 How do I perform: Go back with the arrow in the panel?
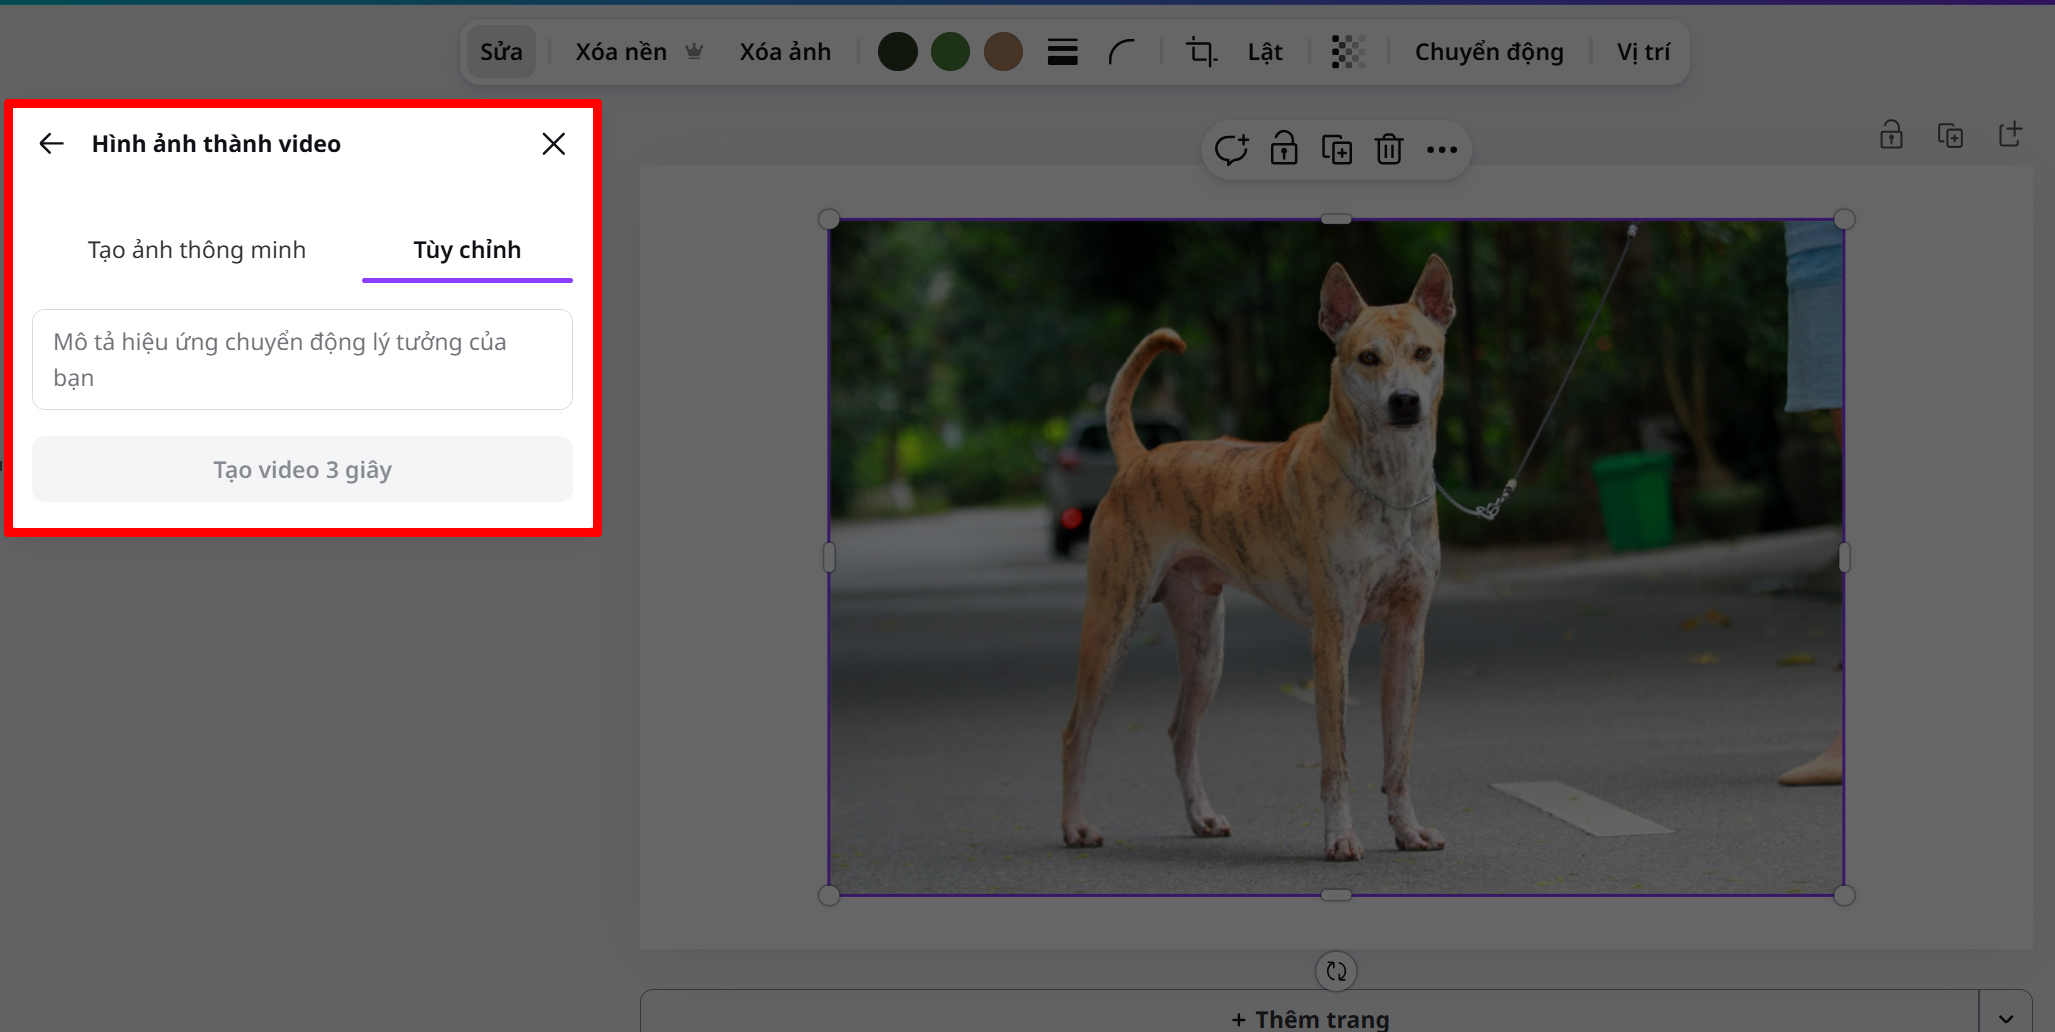(x=51, y=143)
